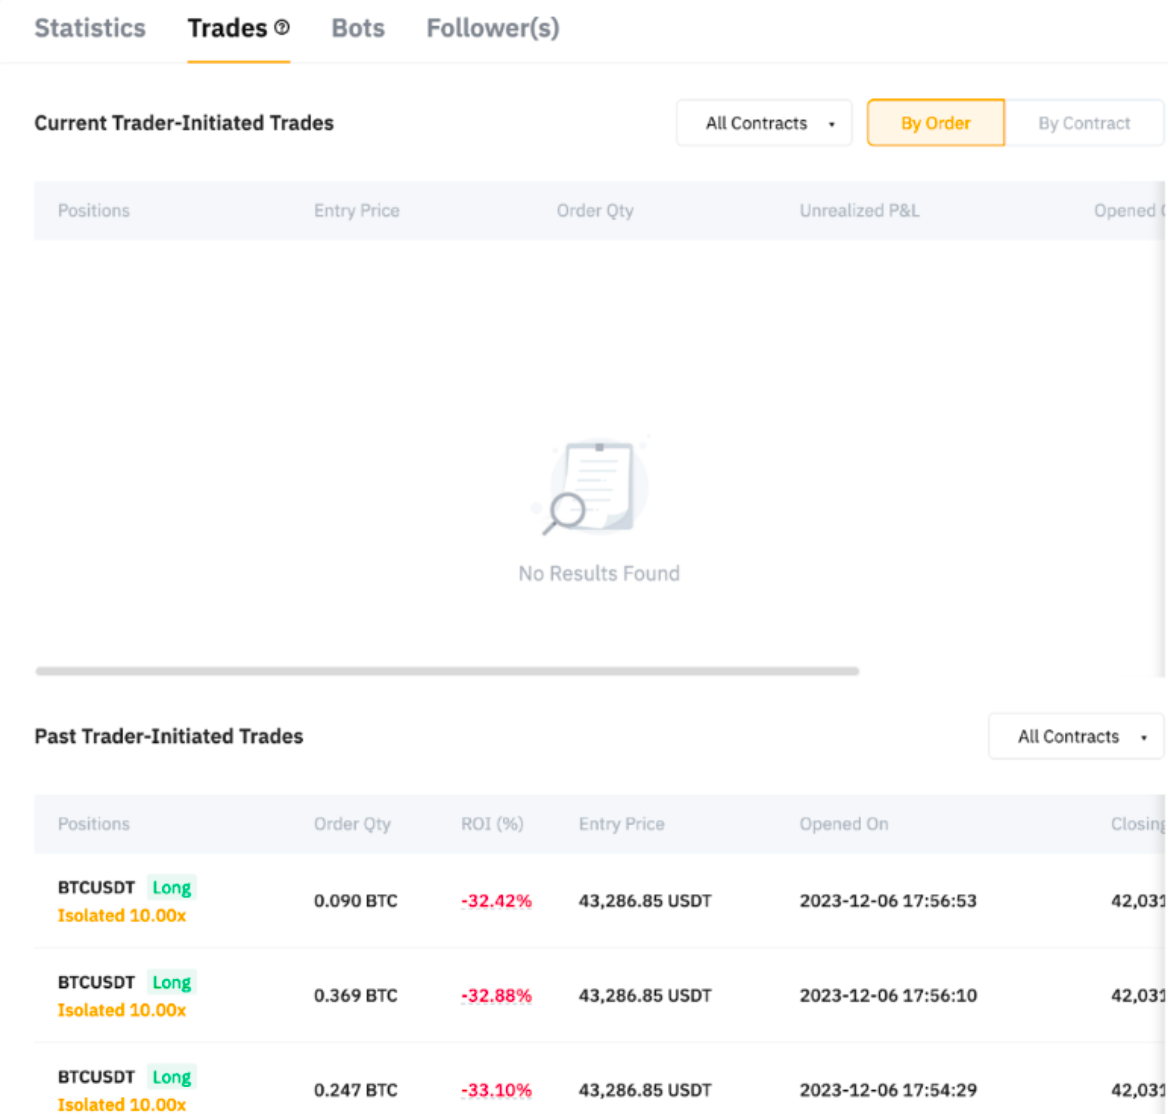Click the -32.88% ROI value
This screenshot has height=1114, width=1168.
pos(496,995)
